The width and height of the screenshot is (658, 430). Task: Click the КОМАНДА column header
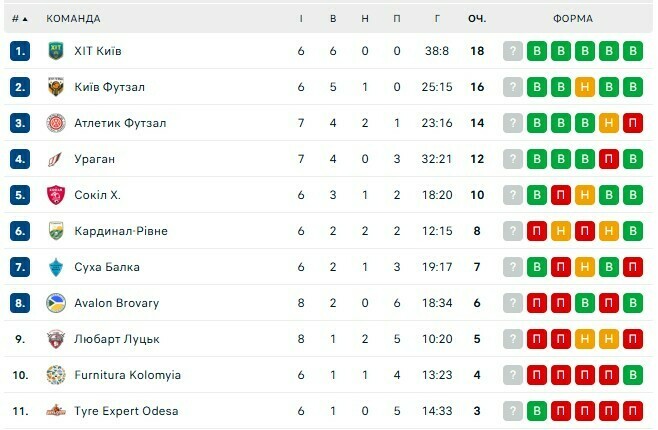73,19
